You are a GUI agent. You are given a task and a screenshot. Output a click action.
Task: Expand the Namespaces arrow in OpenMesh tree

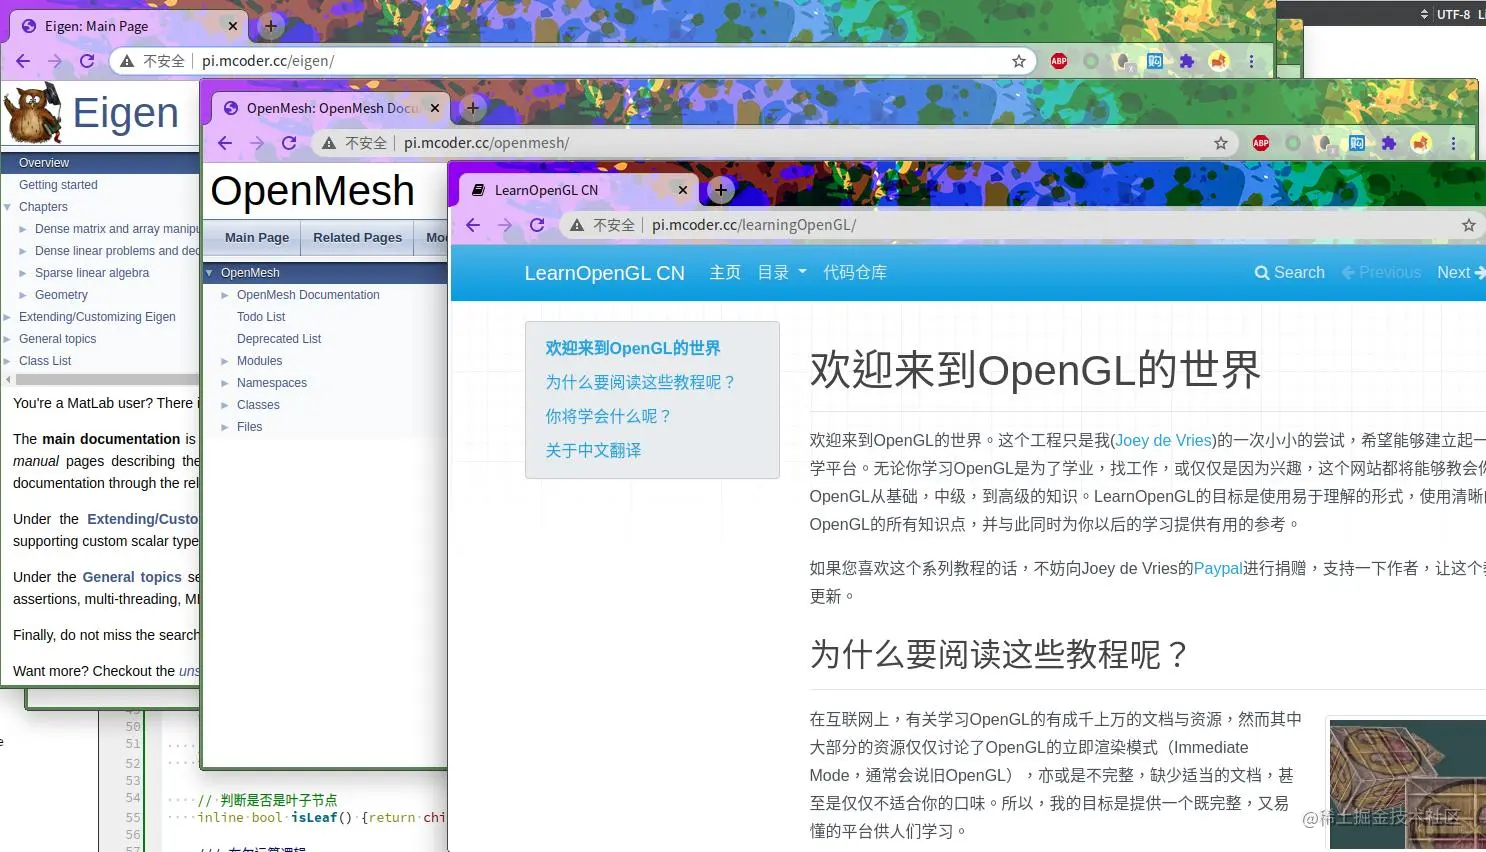pos(225,383)
